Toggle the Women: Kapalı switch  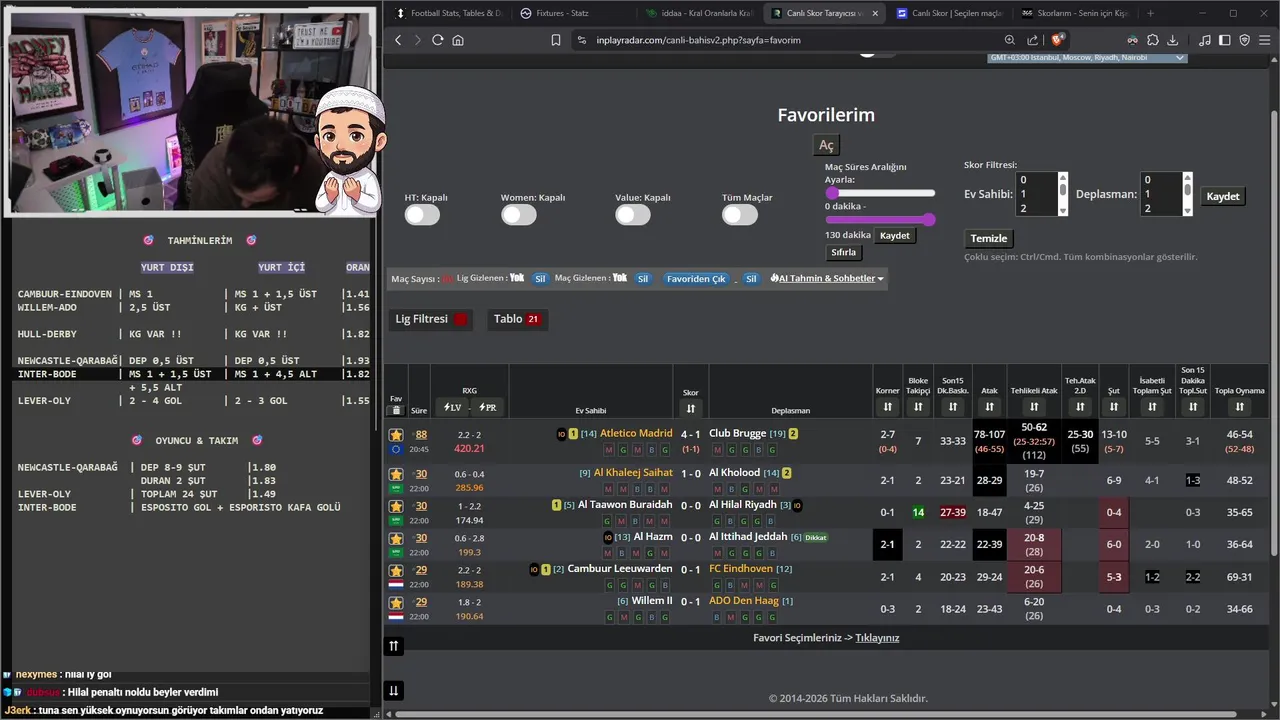click(519, 215)
